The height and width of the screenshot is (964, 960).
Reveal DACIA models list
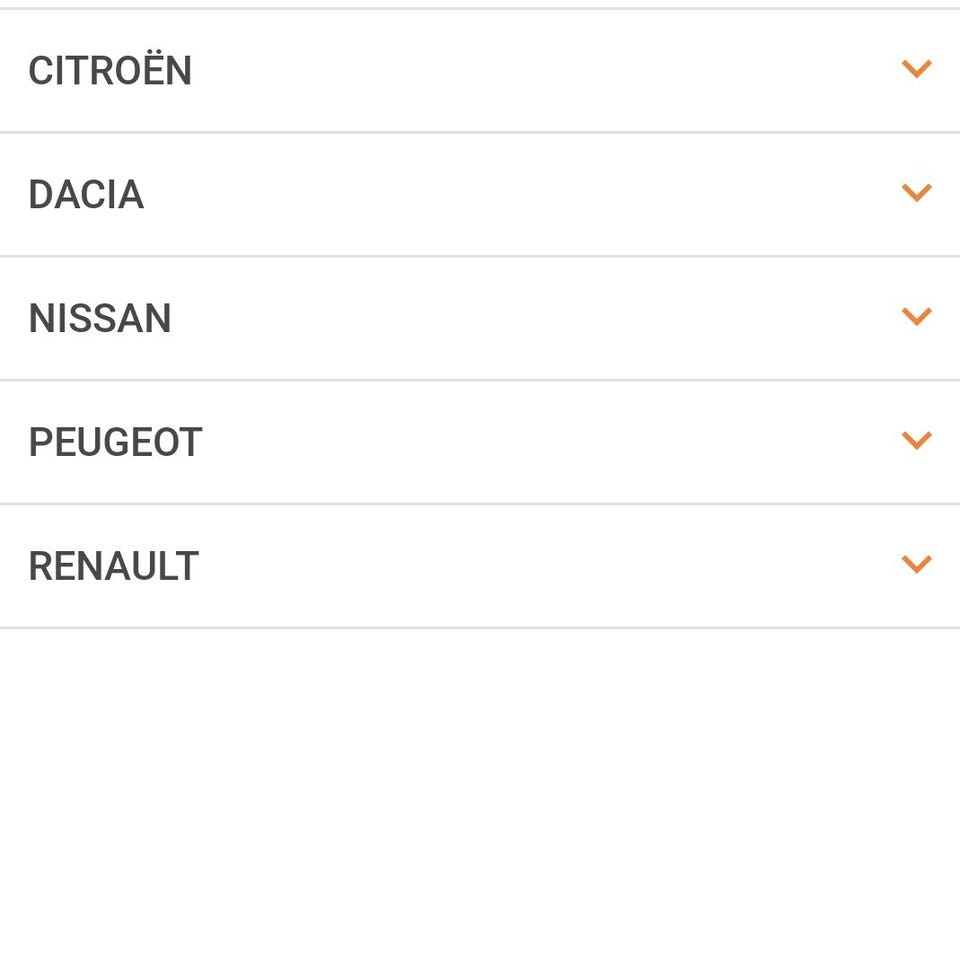pyautogui.click(x=480, y=195)
